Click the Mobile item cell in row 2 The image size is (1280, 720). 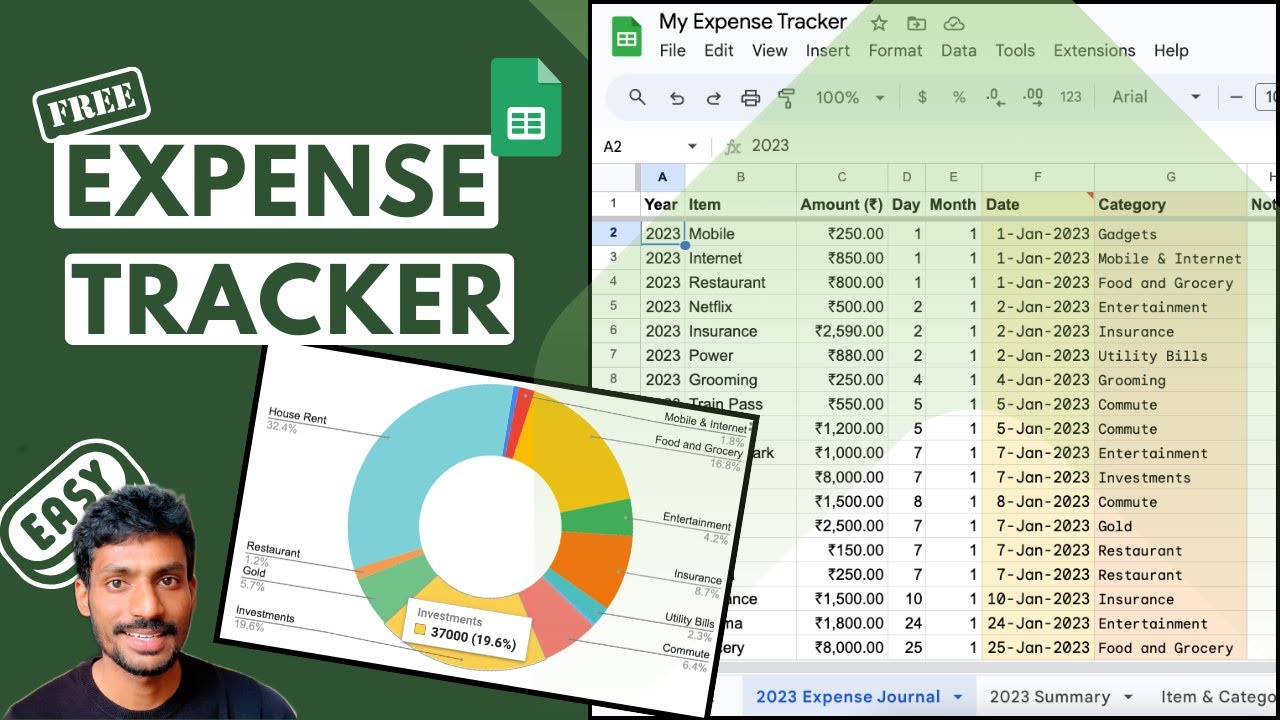(x=740, y=234)
